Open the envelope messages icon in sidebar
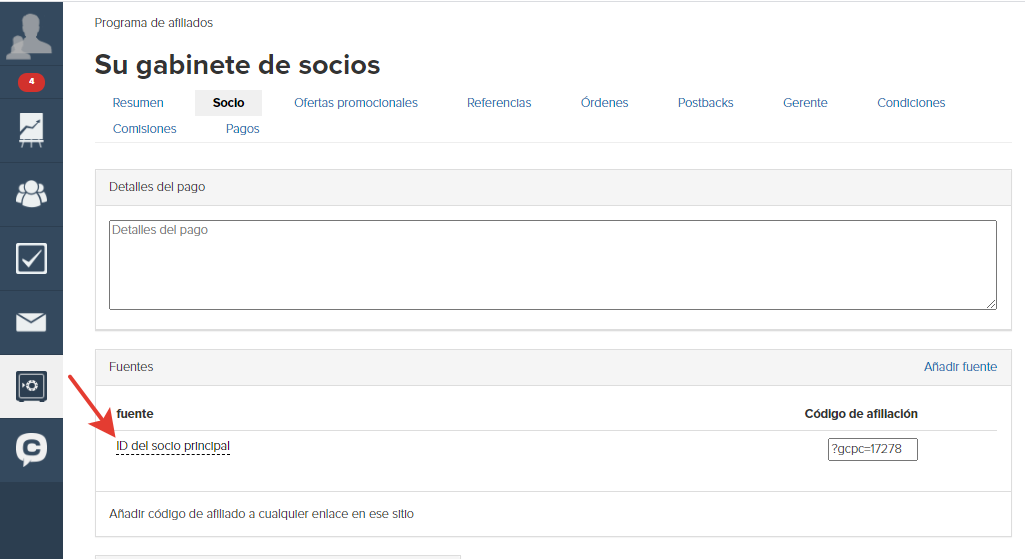 [31, 322]
